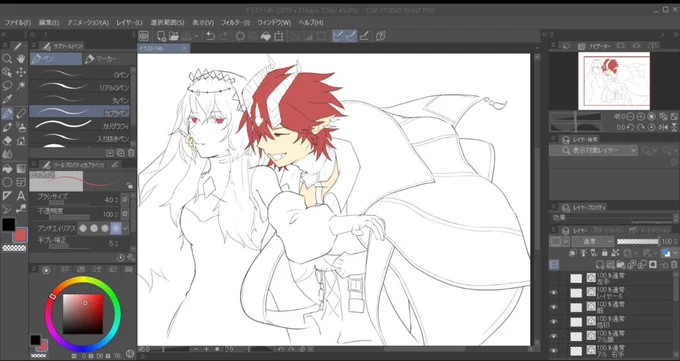Hide the レイヤー6 layer
680x361 pixels.
click(x=553, y=293)
